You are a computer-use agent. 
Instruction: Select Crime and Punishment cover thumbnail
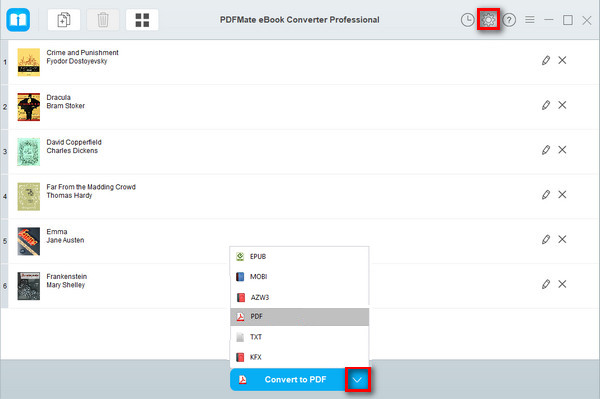pos(29,62)
